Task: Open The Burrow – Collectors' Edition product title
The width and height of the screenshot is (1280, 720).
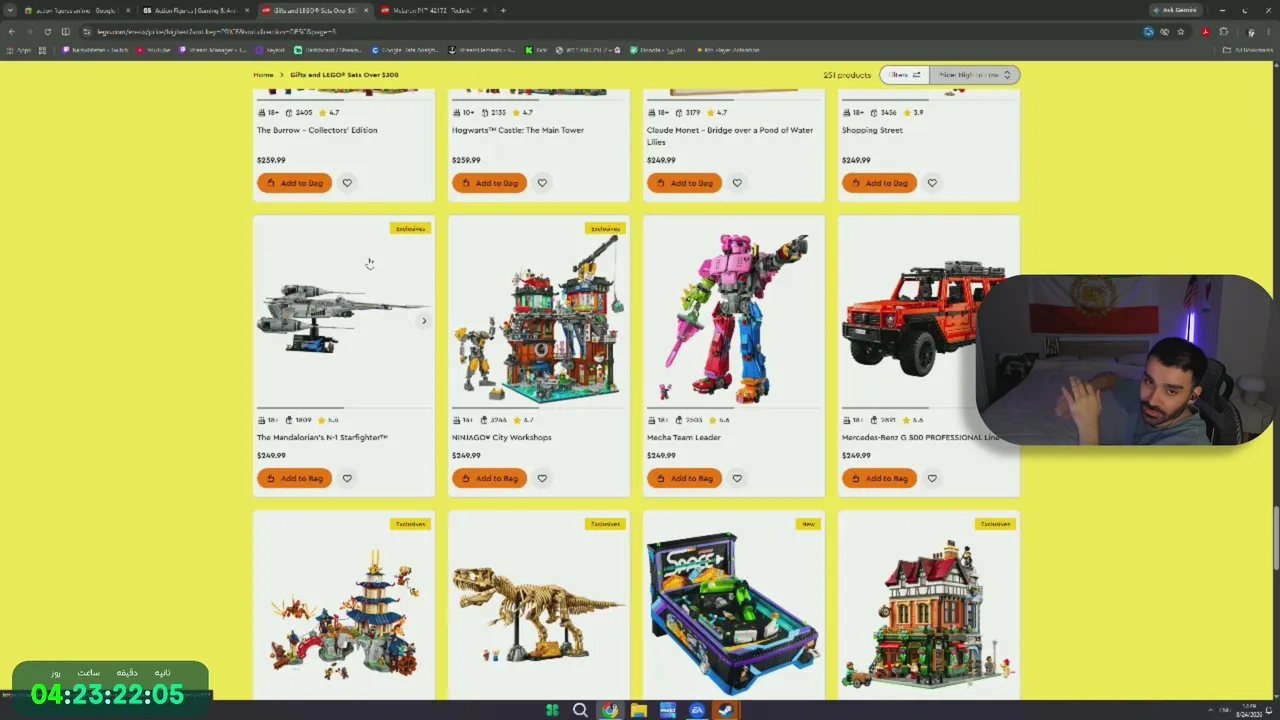Action: pyautogui.click(x=317, y=130)
